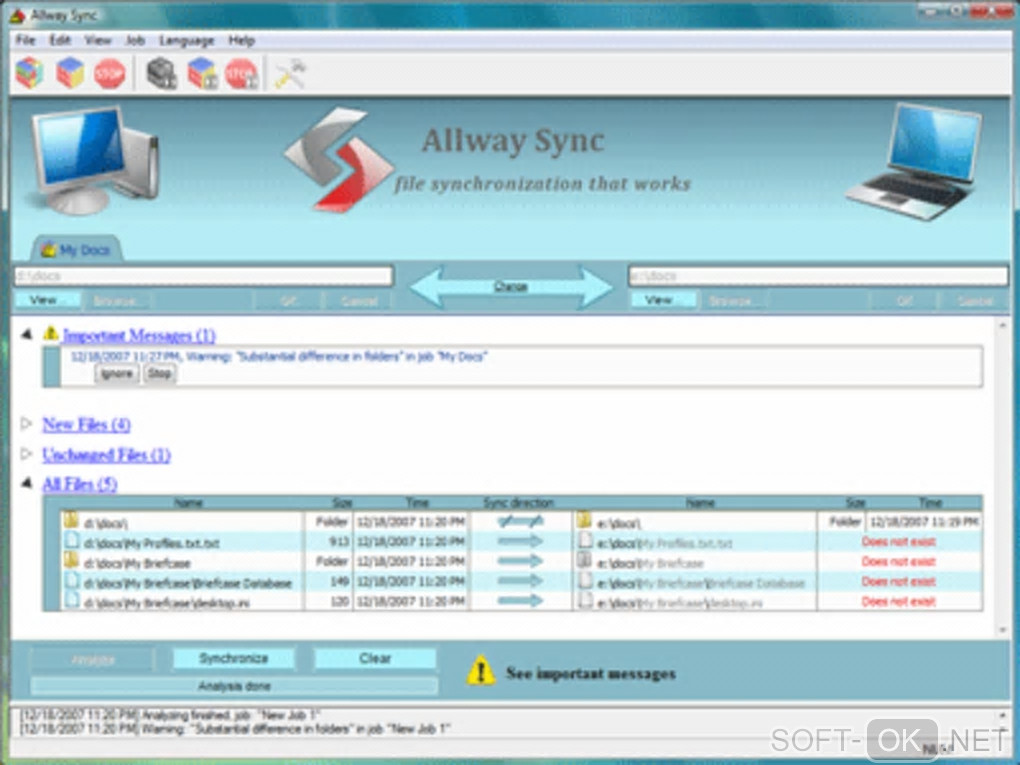1020x765 pixels.
Task: Click the sync direction arrow in d:\docs\ row
Action: [520, 521]
